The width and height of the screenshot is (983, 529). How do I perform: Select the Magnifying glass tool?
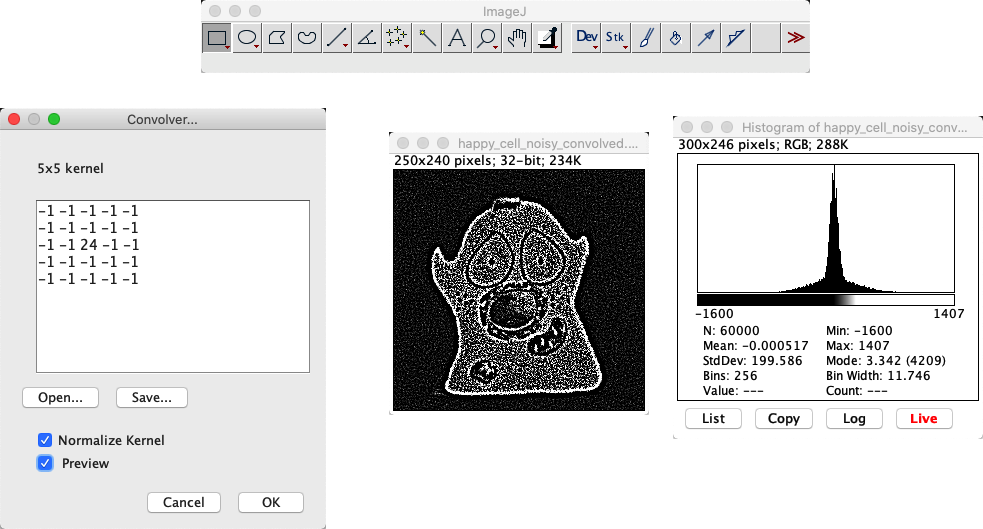pos(488,38)
